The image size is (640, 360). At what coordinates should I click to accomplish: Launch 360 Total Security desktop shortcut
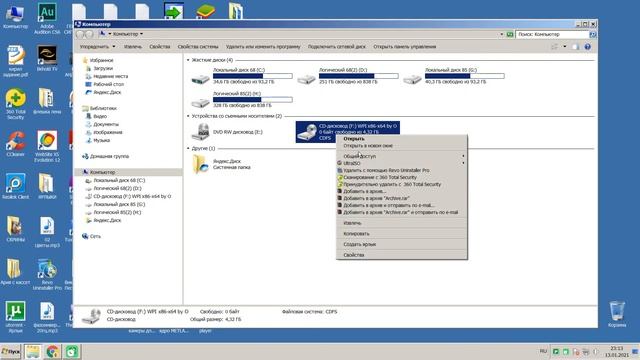(16, 104)
